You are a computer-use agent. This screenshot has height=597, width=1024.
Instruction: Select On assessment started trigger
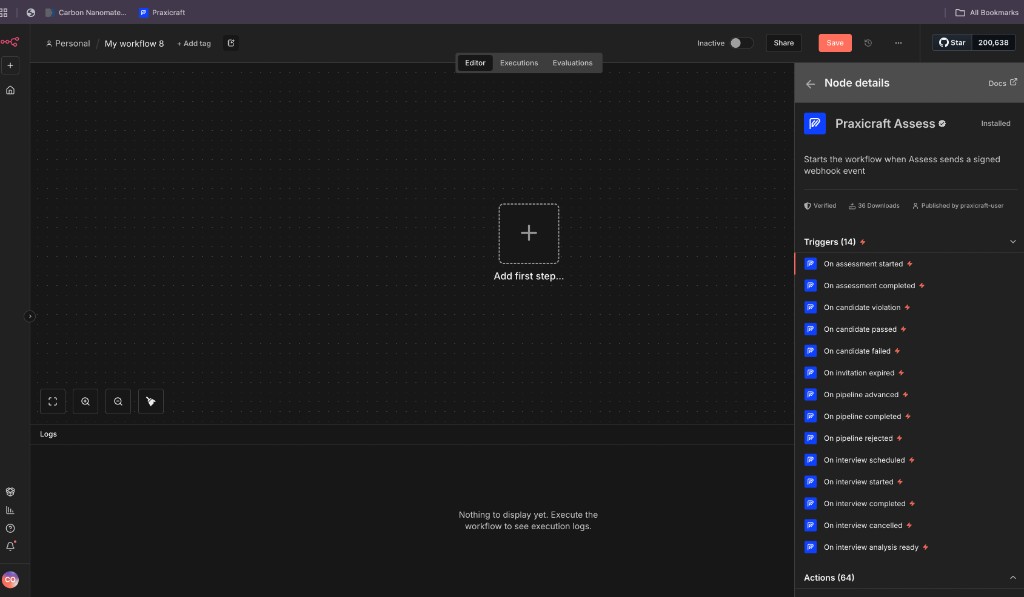click(x=909, y=264)
